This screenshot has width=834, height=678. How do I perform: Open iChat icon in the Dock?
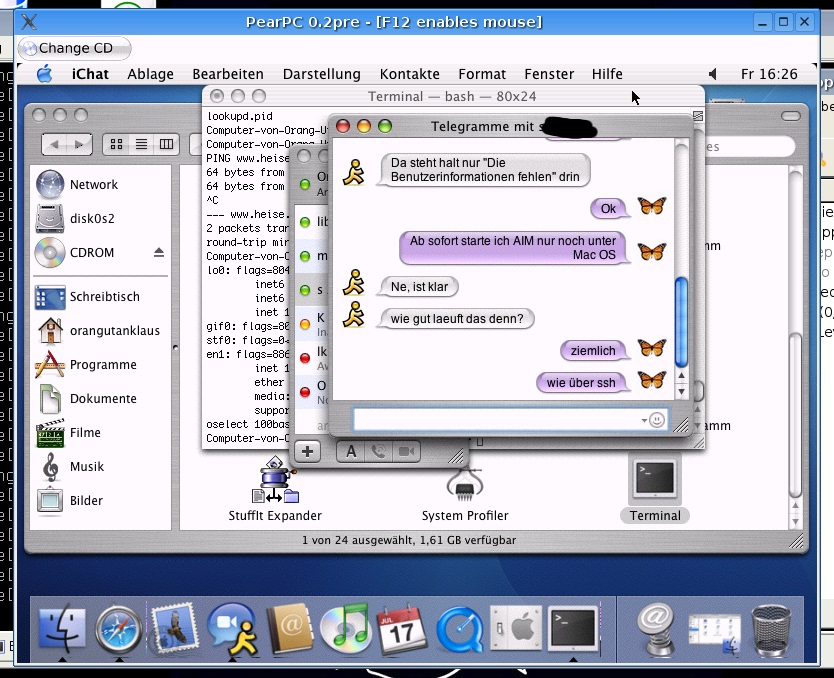pyautogui.click(x=232, y=629)
